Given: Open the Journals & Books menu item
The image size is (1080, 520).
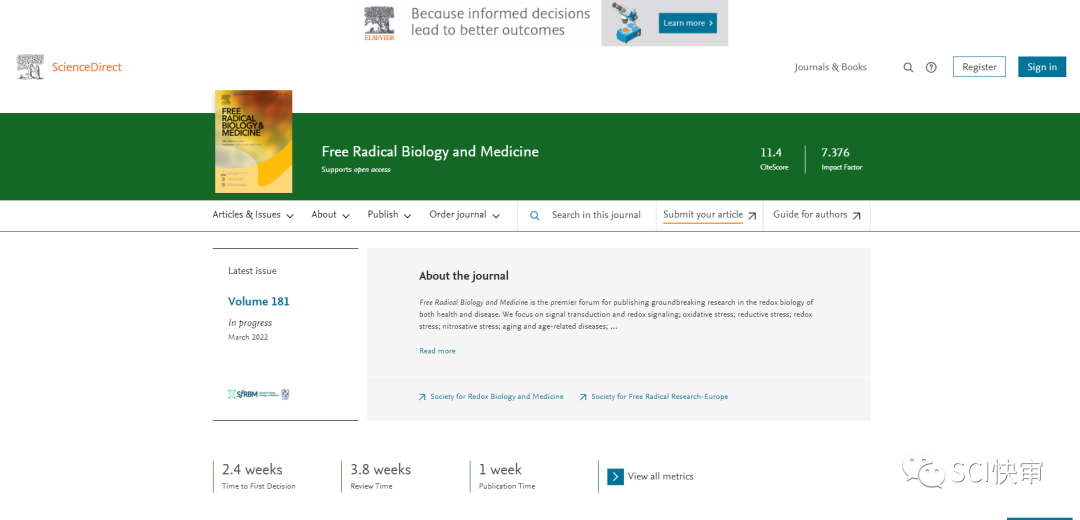Looking at the screenshot, I should click(830, 67).
